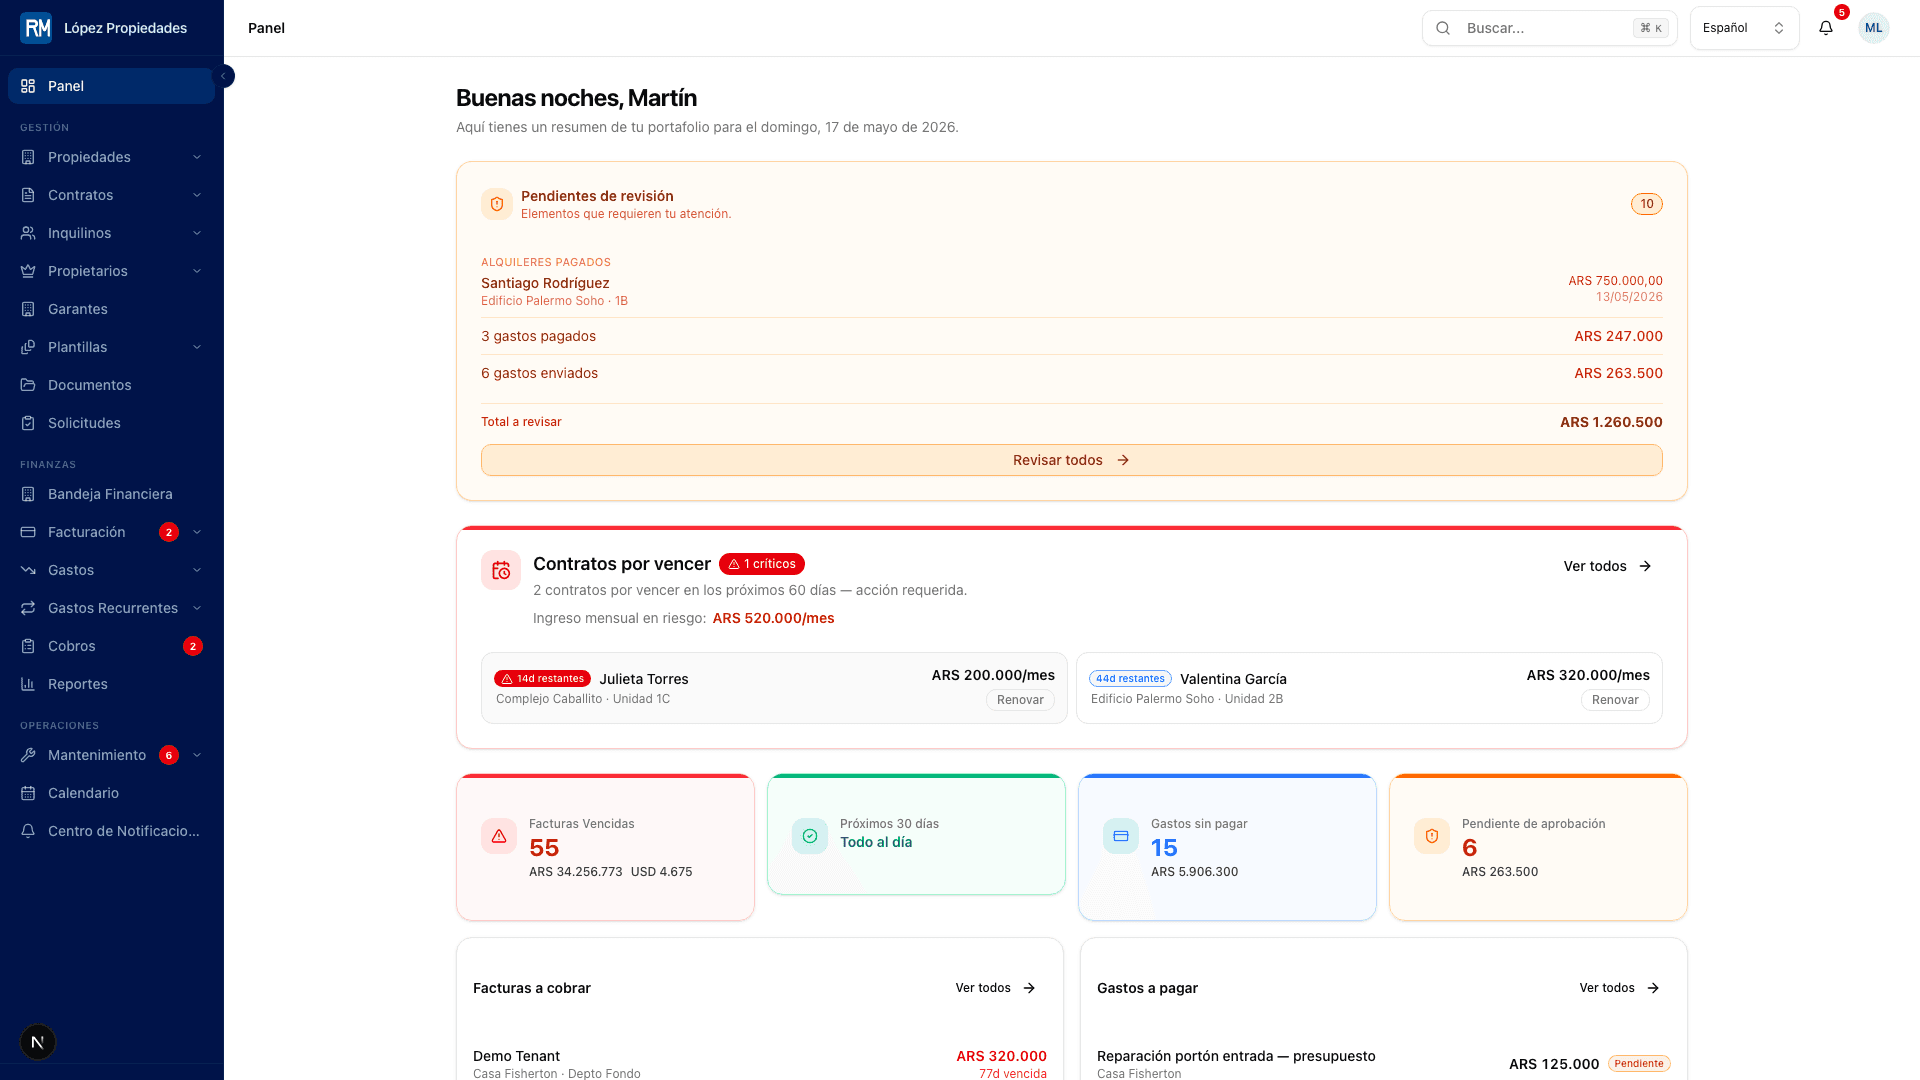
Task: Focus the Buscar search field
Action: point(1549,28)
